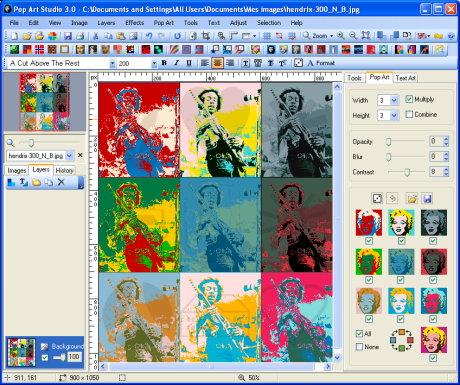Click the Underline U icon
460x385 pixels.
click(x=189, y=63)
